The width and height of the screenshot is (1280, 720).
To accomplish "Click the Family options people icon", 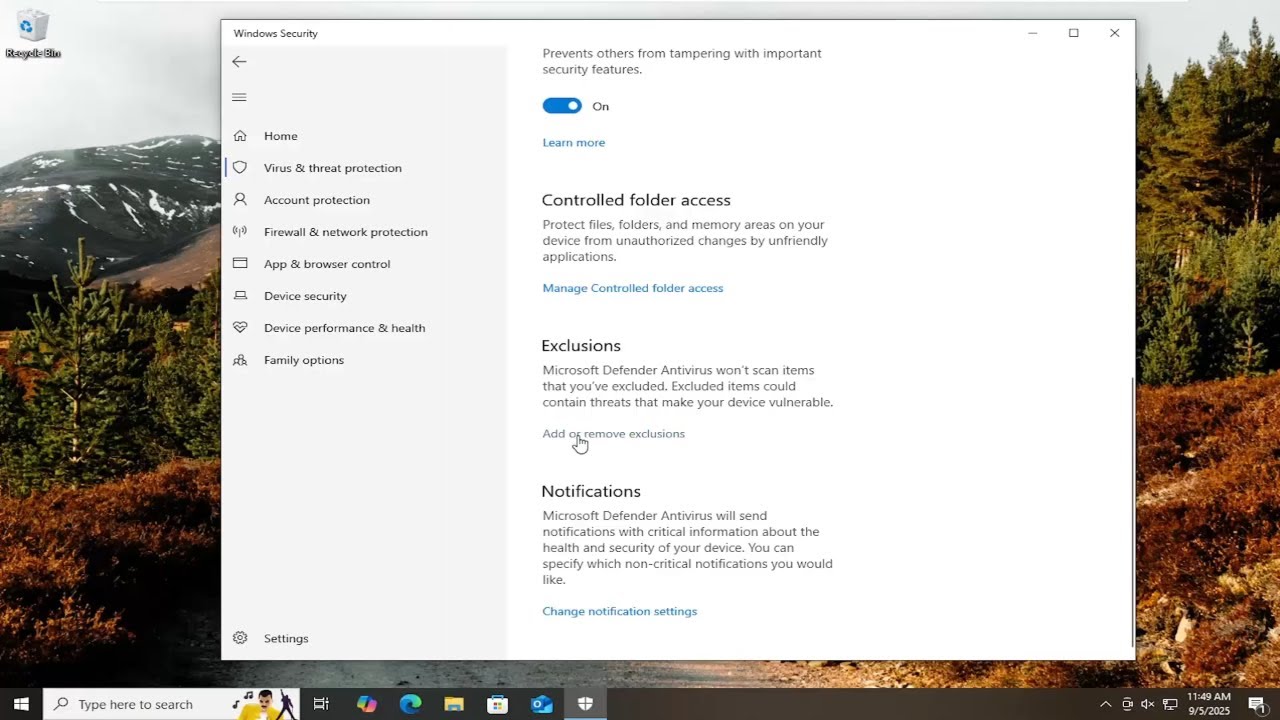I will coord(240,360).
